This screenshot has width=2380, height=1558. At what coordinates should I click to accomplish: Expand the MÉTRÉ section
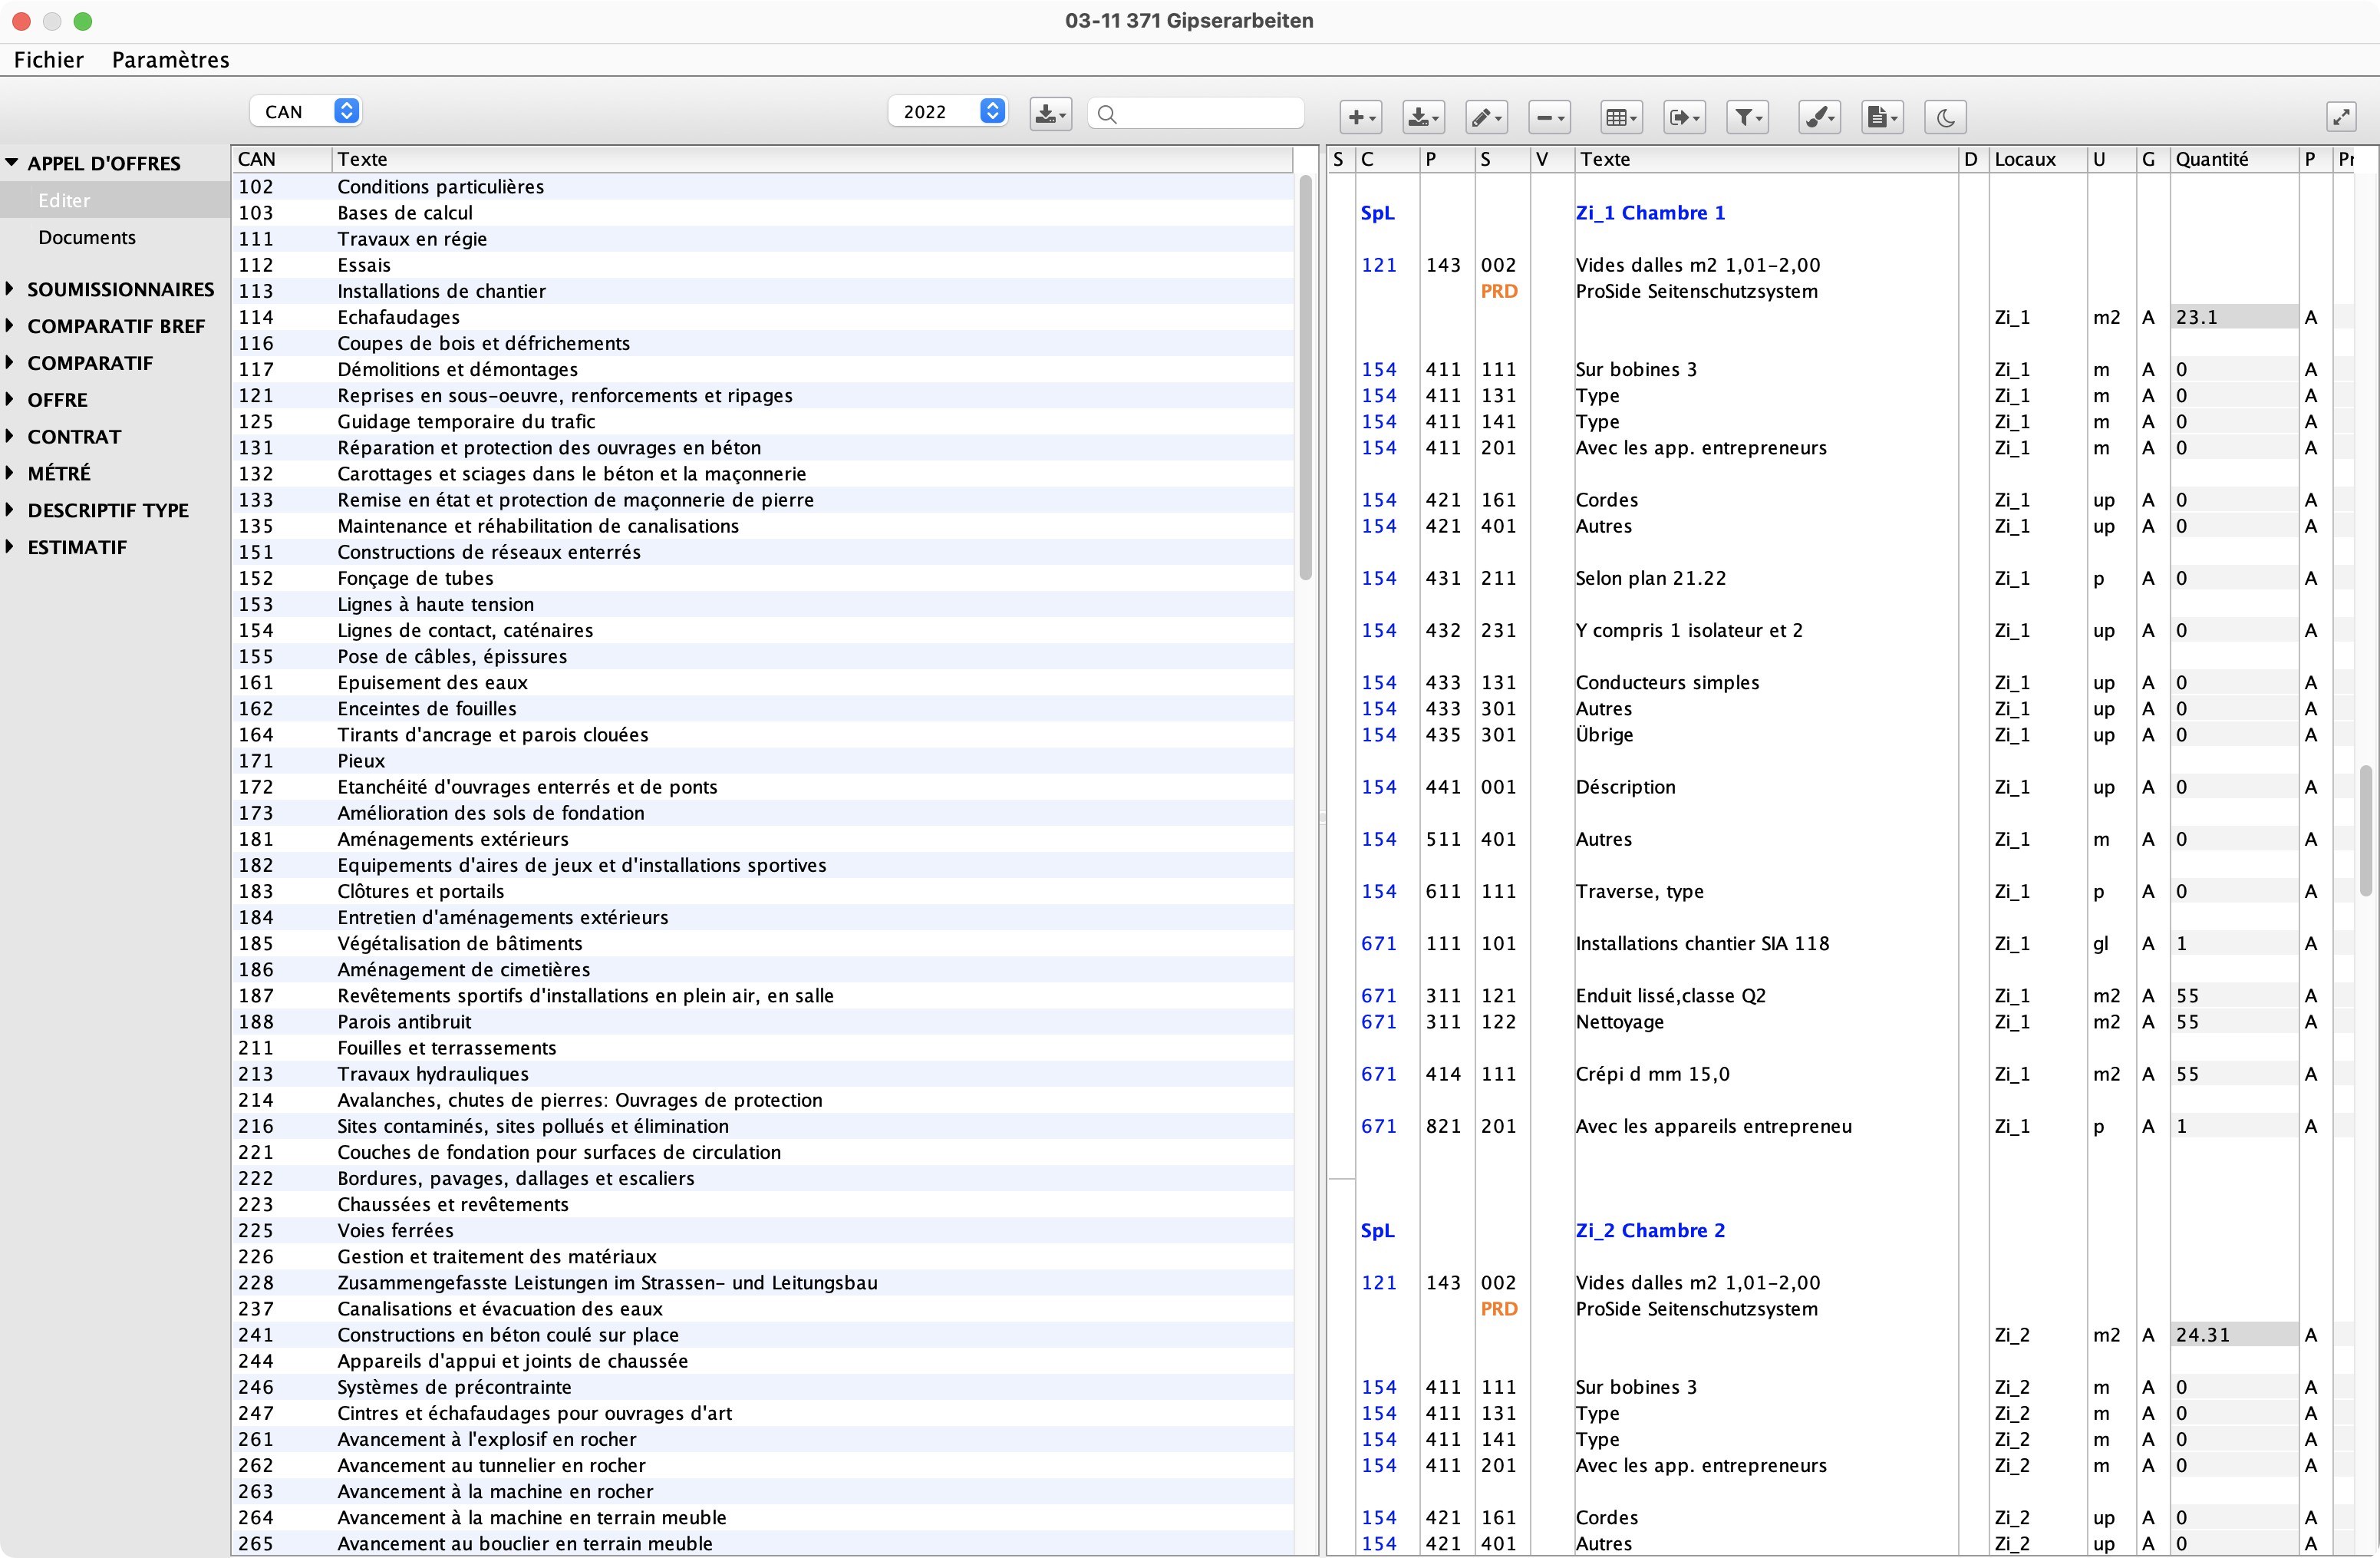click(x=10, y=472)
